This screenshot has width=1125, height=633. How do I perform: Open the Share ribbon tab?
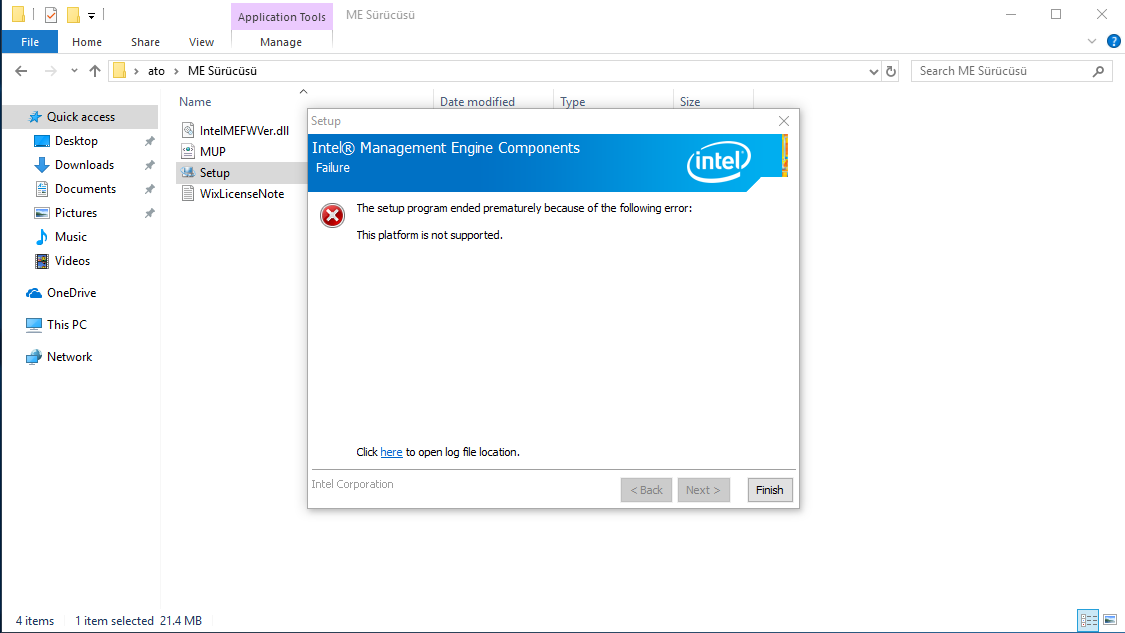pos(145,42)
